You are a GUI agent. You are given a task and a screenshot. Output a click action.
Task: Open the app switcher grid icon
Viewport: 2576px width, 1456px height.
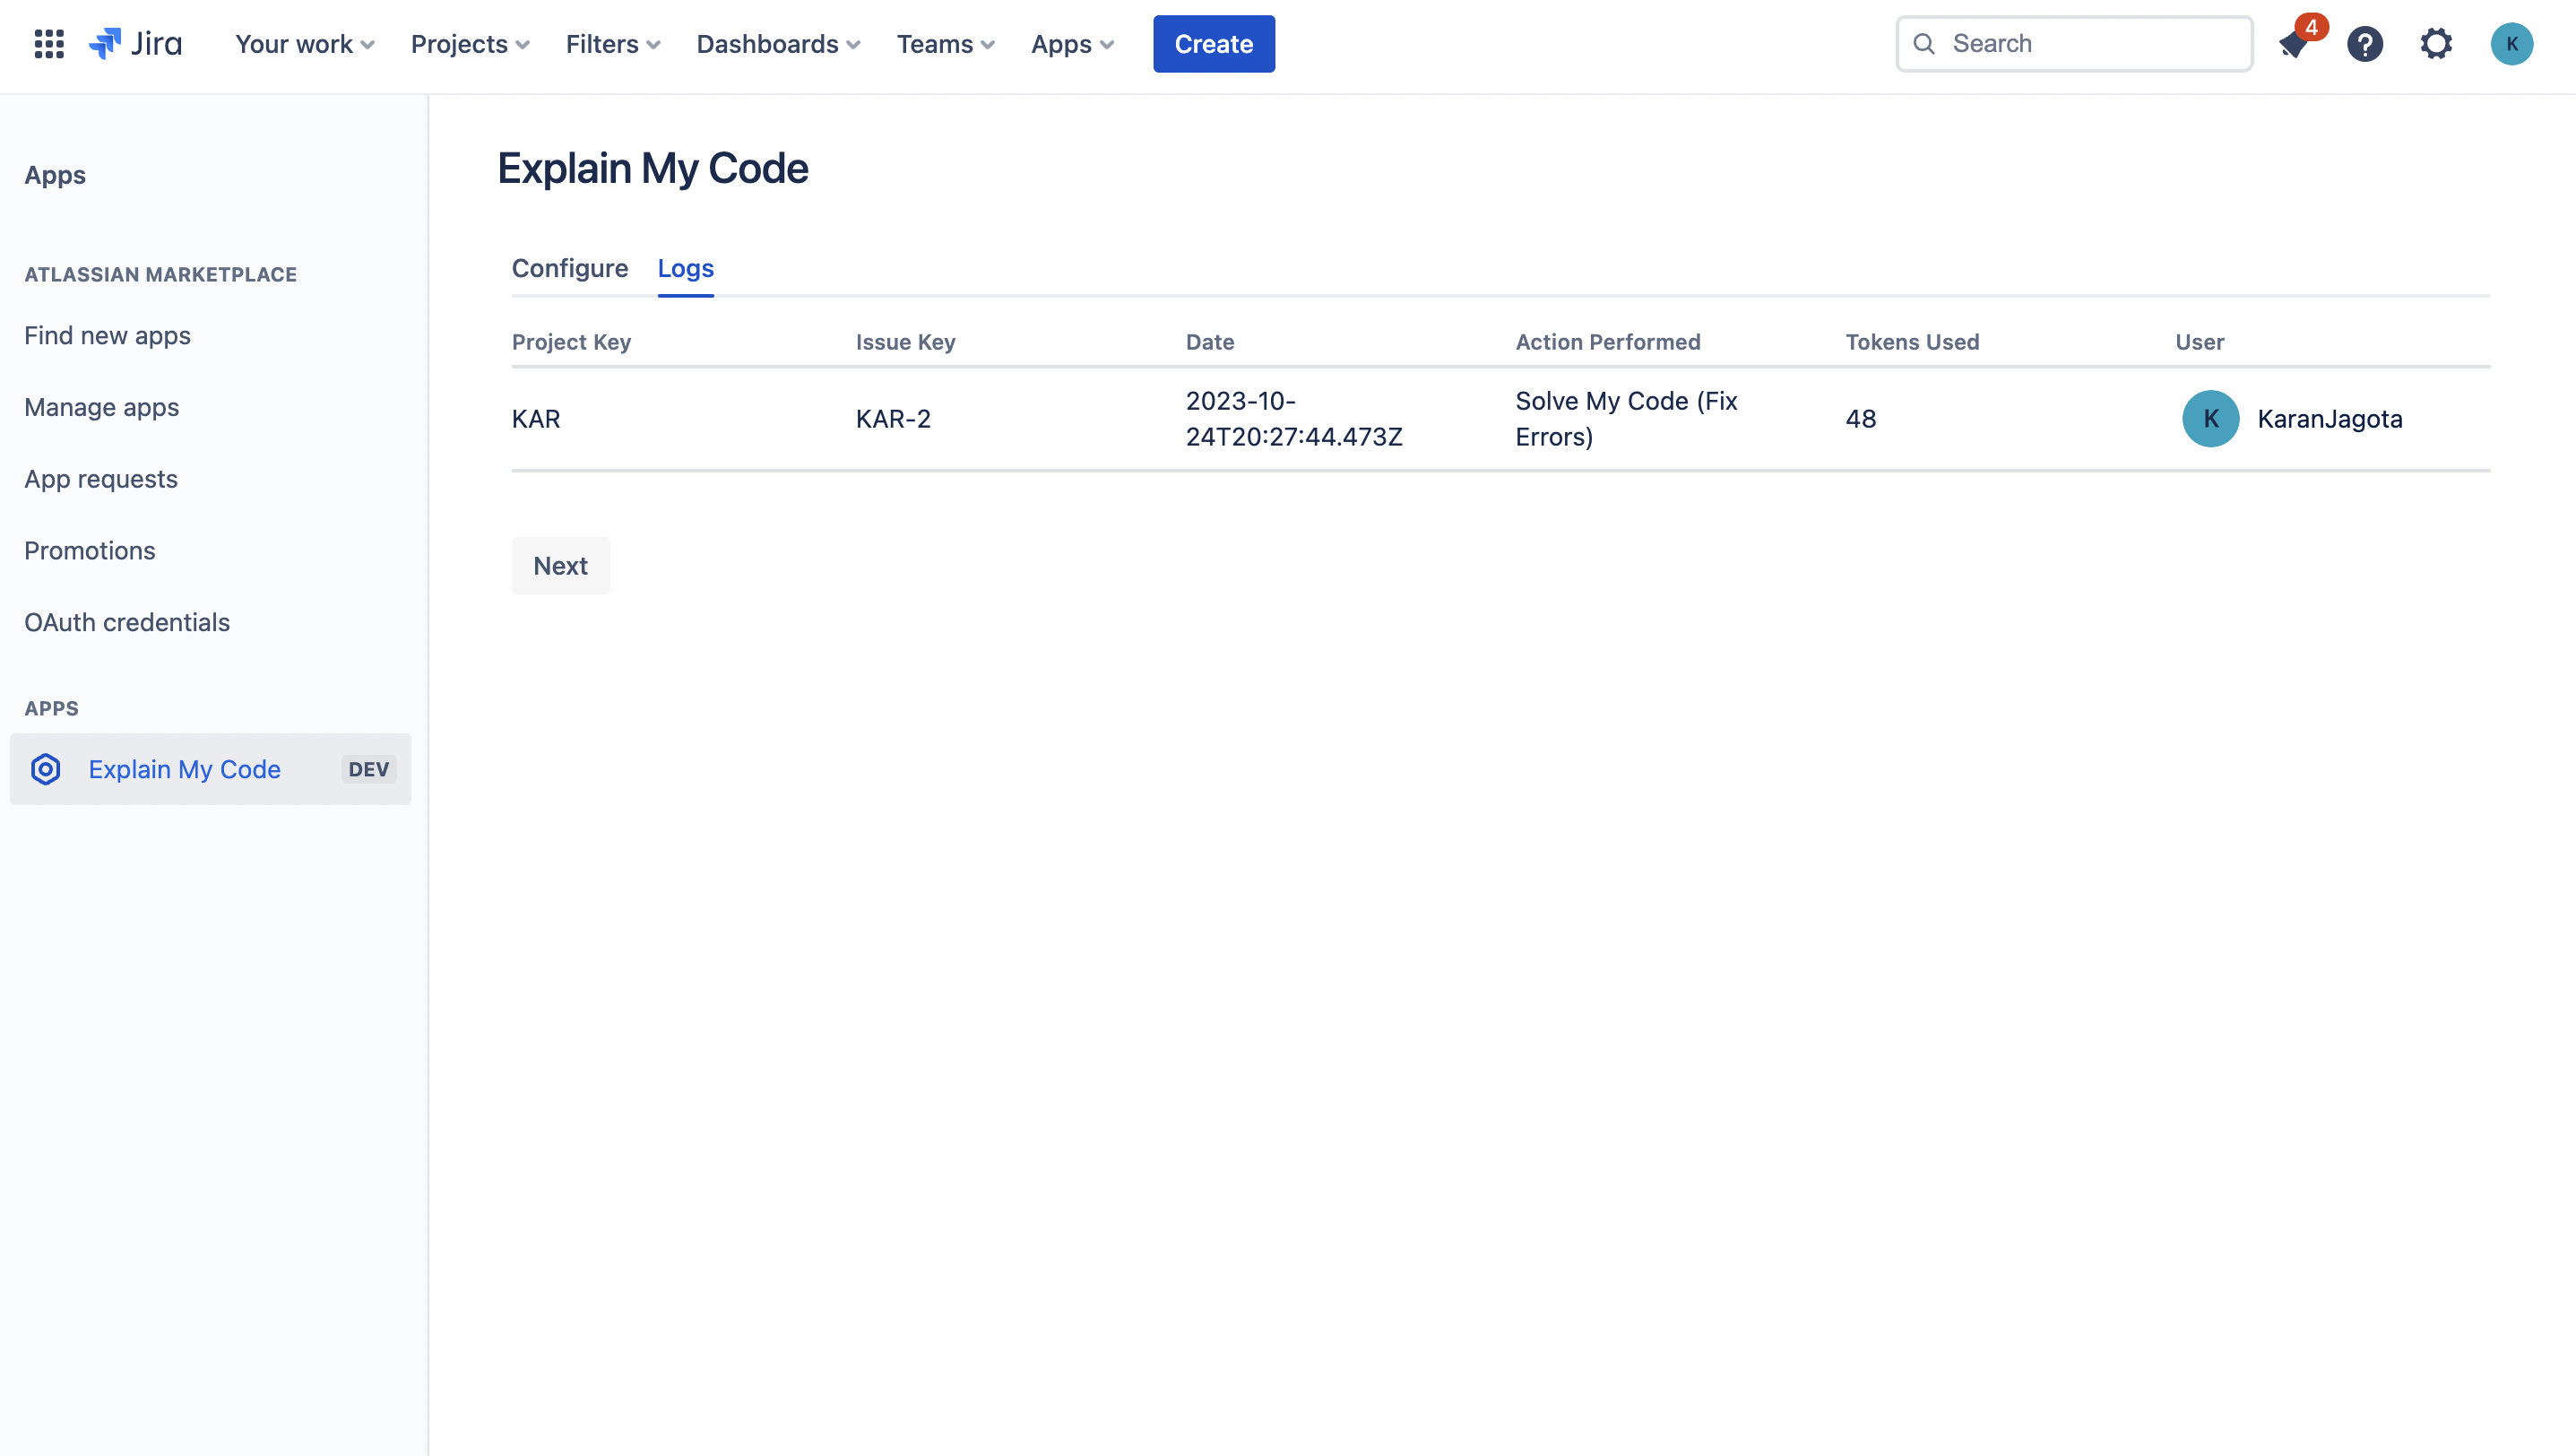(x=49, y=44)
